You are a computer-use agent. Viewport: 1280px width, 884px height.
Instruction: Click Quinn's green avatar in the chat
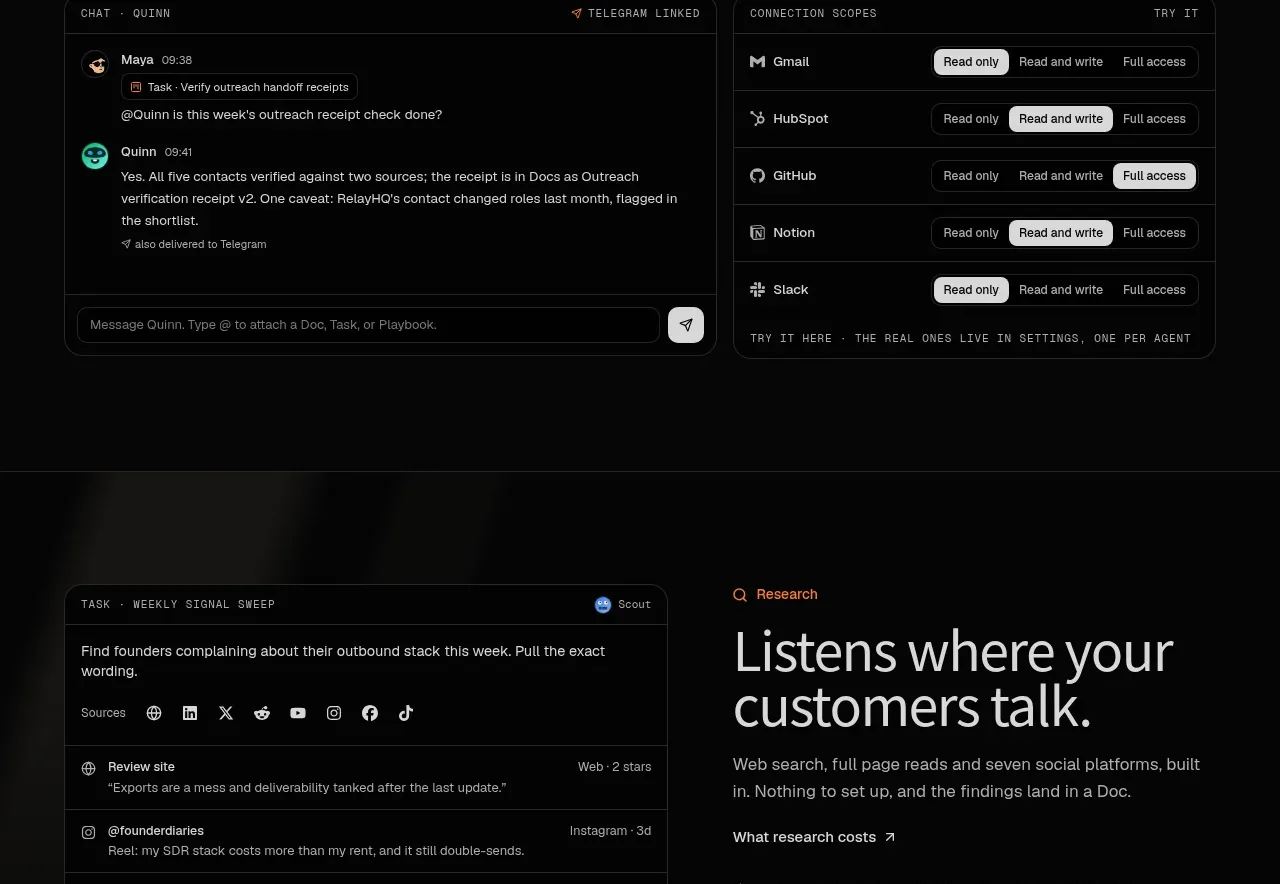tap(95, 155)
